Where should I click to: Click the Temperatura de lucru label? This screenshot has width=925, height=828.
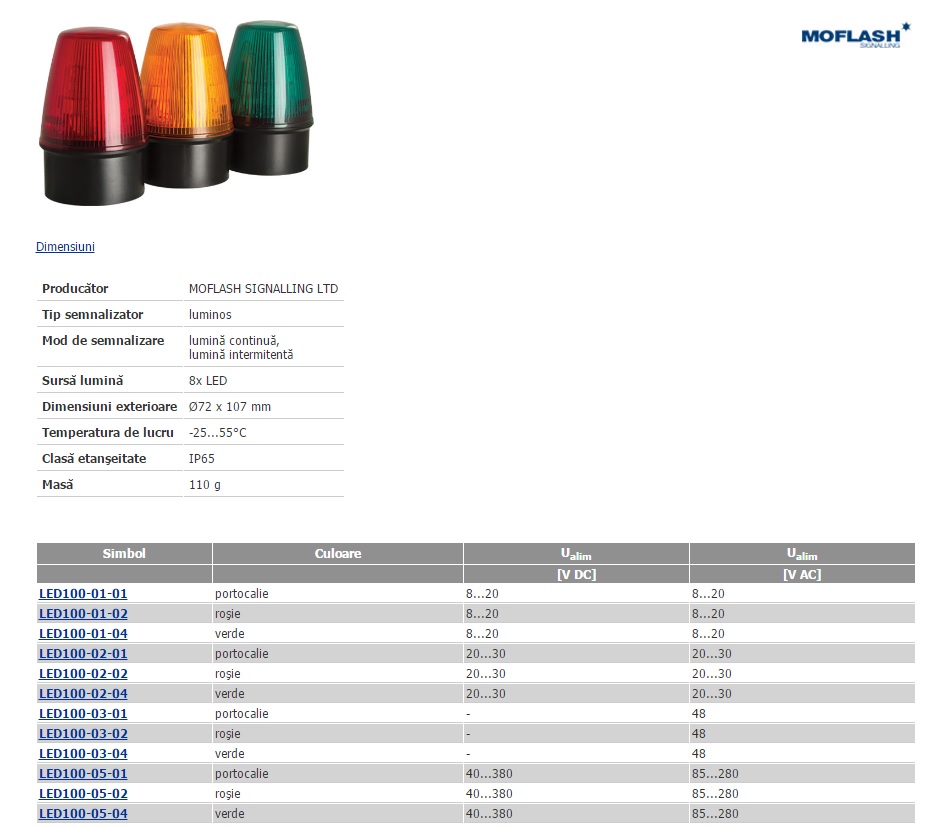pos(107,432)
